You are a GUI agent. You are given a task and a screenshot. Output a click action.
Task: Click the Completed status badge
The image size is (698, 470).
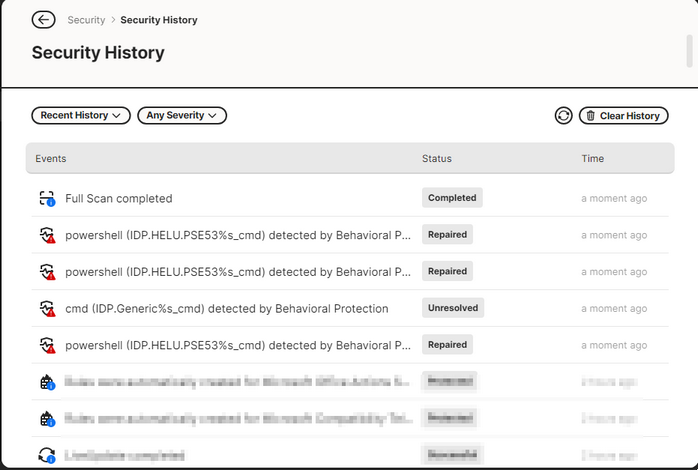click(452, 198)
